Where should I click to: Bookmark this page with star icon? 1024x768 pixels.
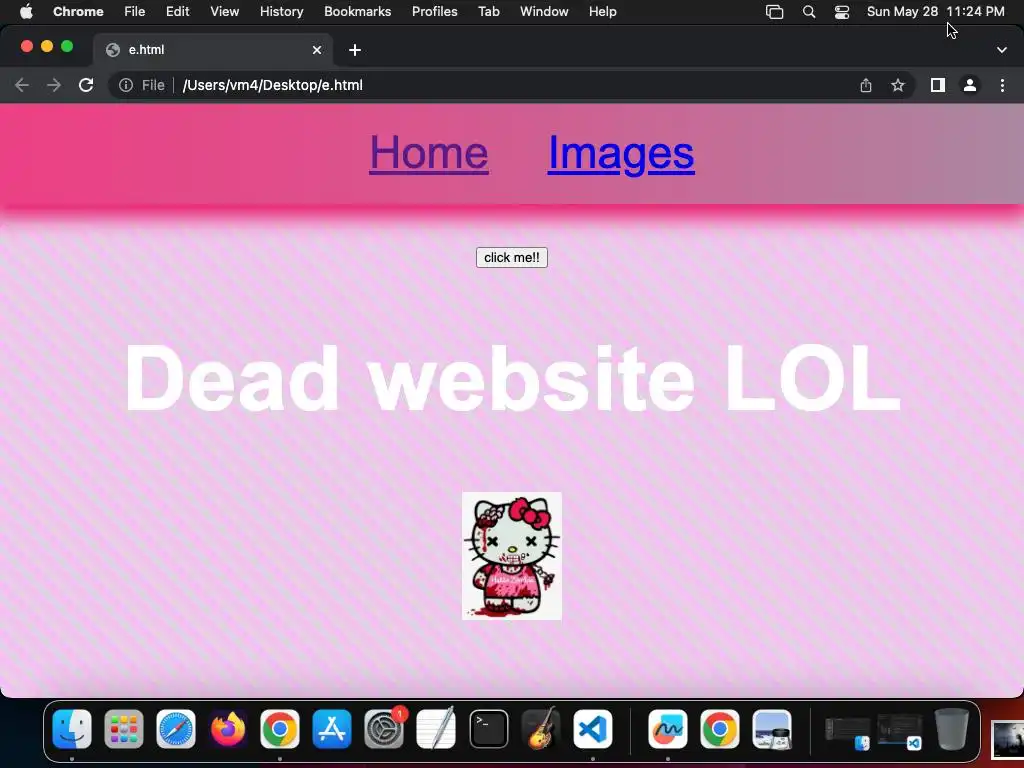[898, 85]
